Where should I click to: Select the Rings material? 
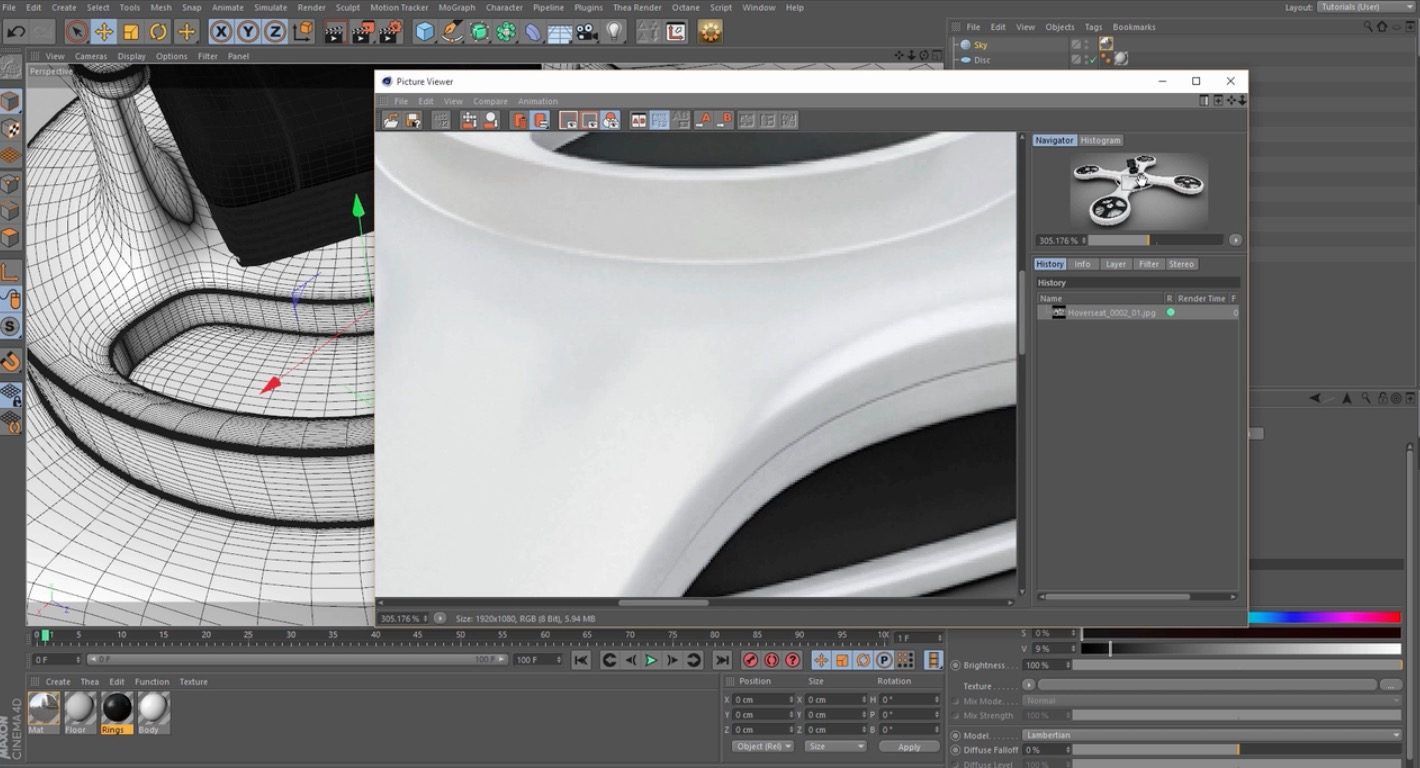116,712
